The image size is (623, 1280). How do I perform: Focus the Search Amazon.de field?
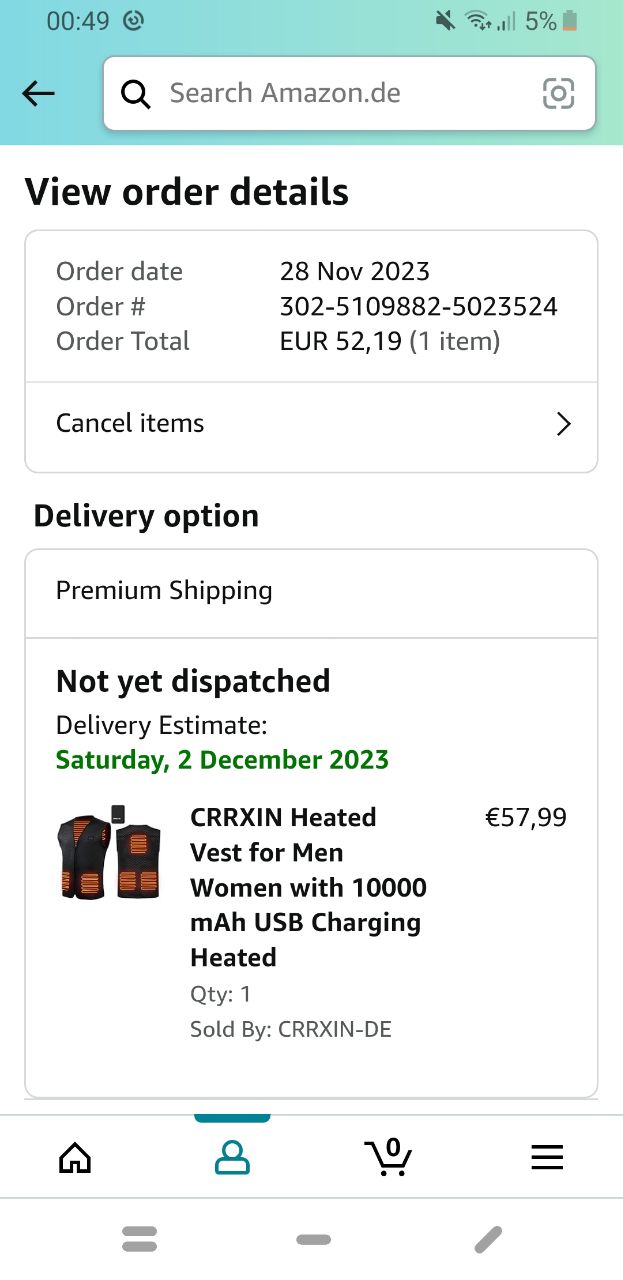(x=340, y=94)
